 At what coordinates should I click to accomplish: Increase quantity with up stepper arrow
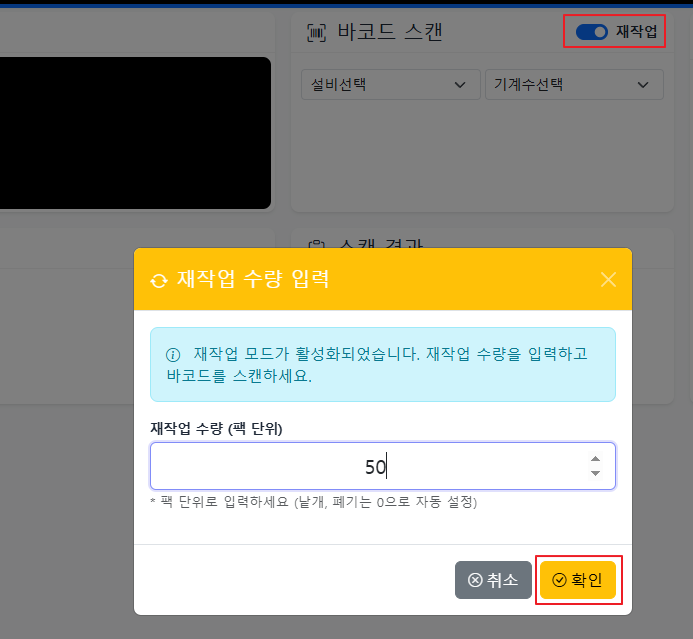tap(595, 459)
